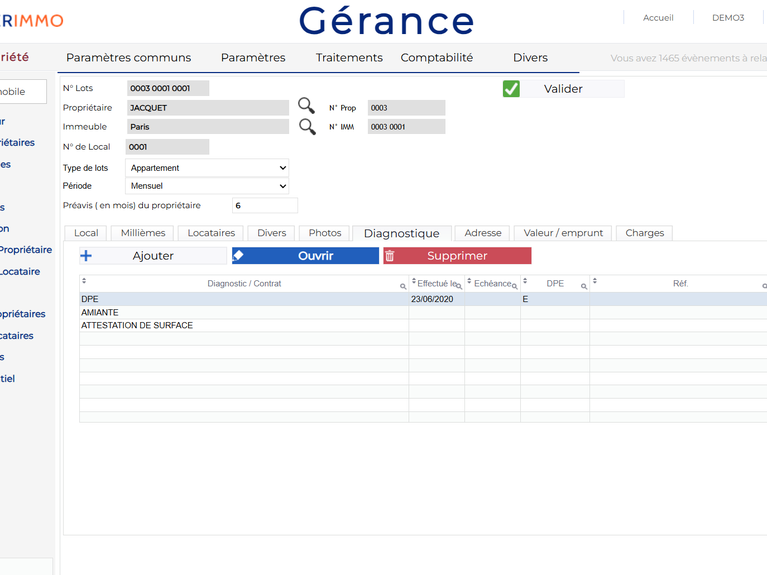
Task: Click the plus icon on Ajouter
Action: pyautogui.click(x=86, y=256)
